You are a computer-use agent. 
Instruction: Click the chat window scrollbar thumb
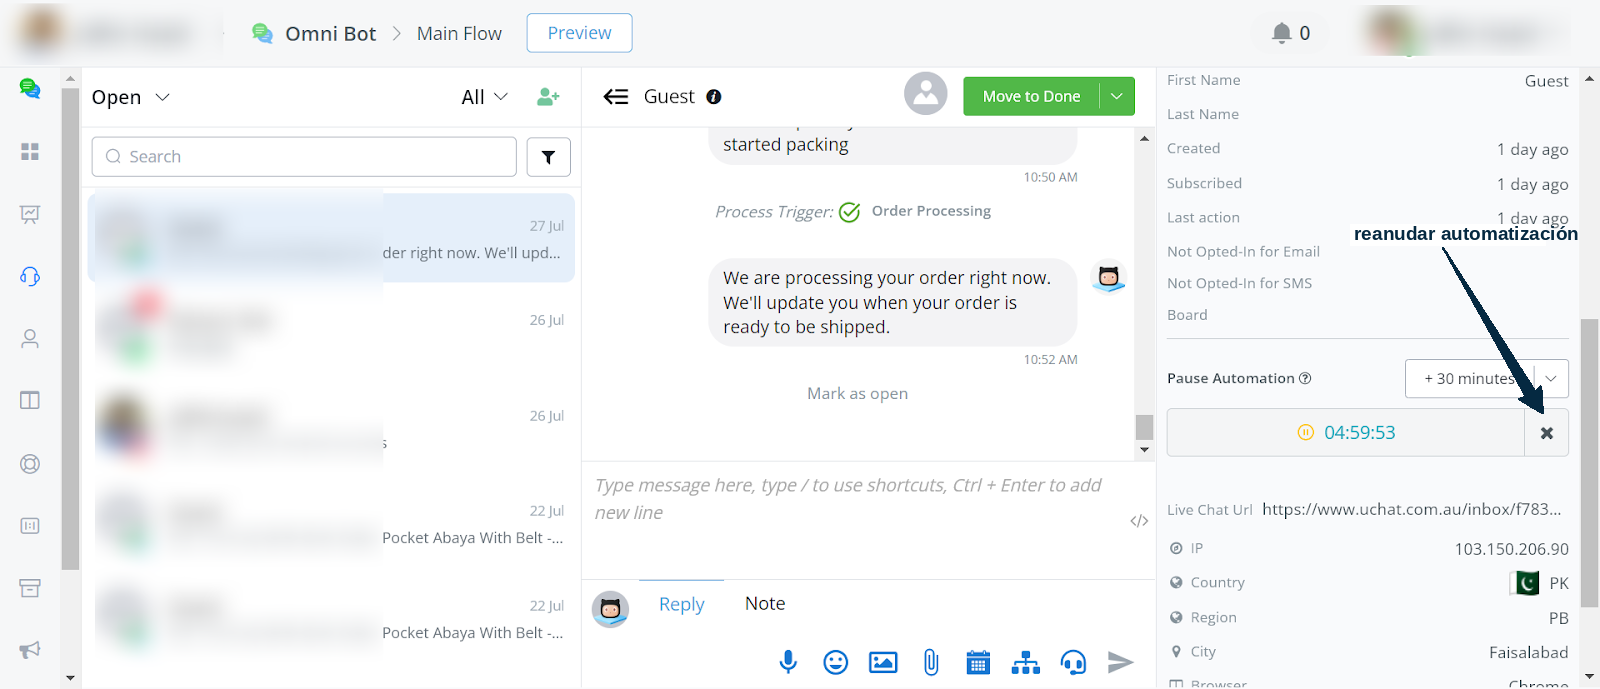pos(1144,427)
